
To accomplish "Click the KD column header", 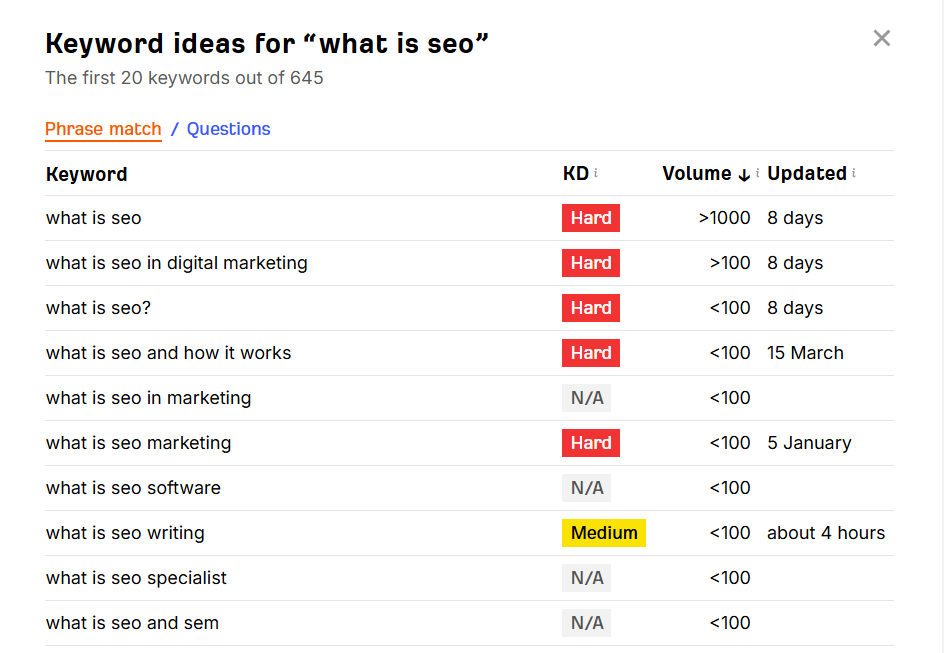I will click(x=576, y=173).
